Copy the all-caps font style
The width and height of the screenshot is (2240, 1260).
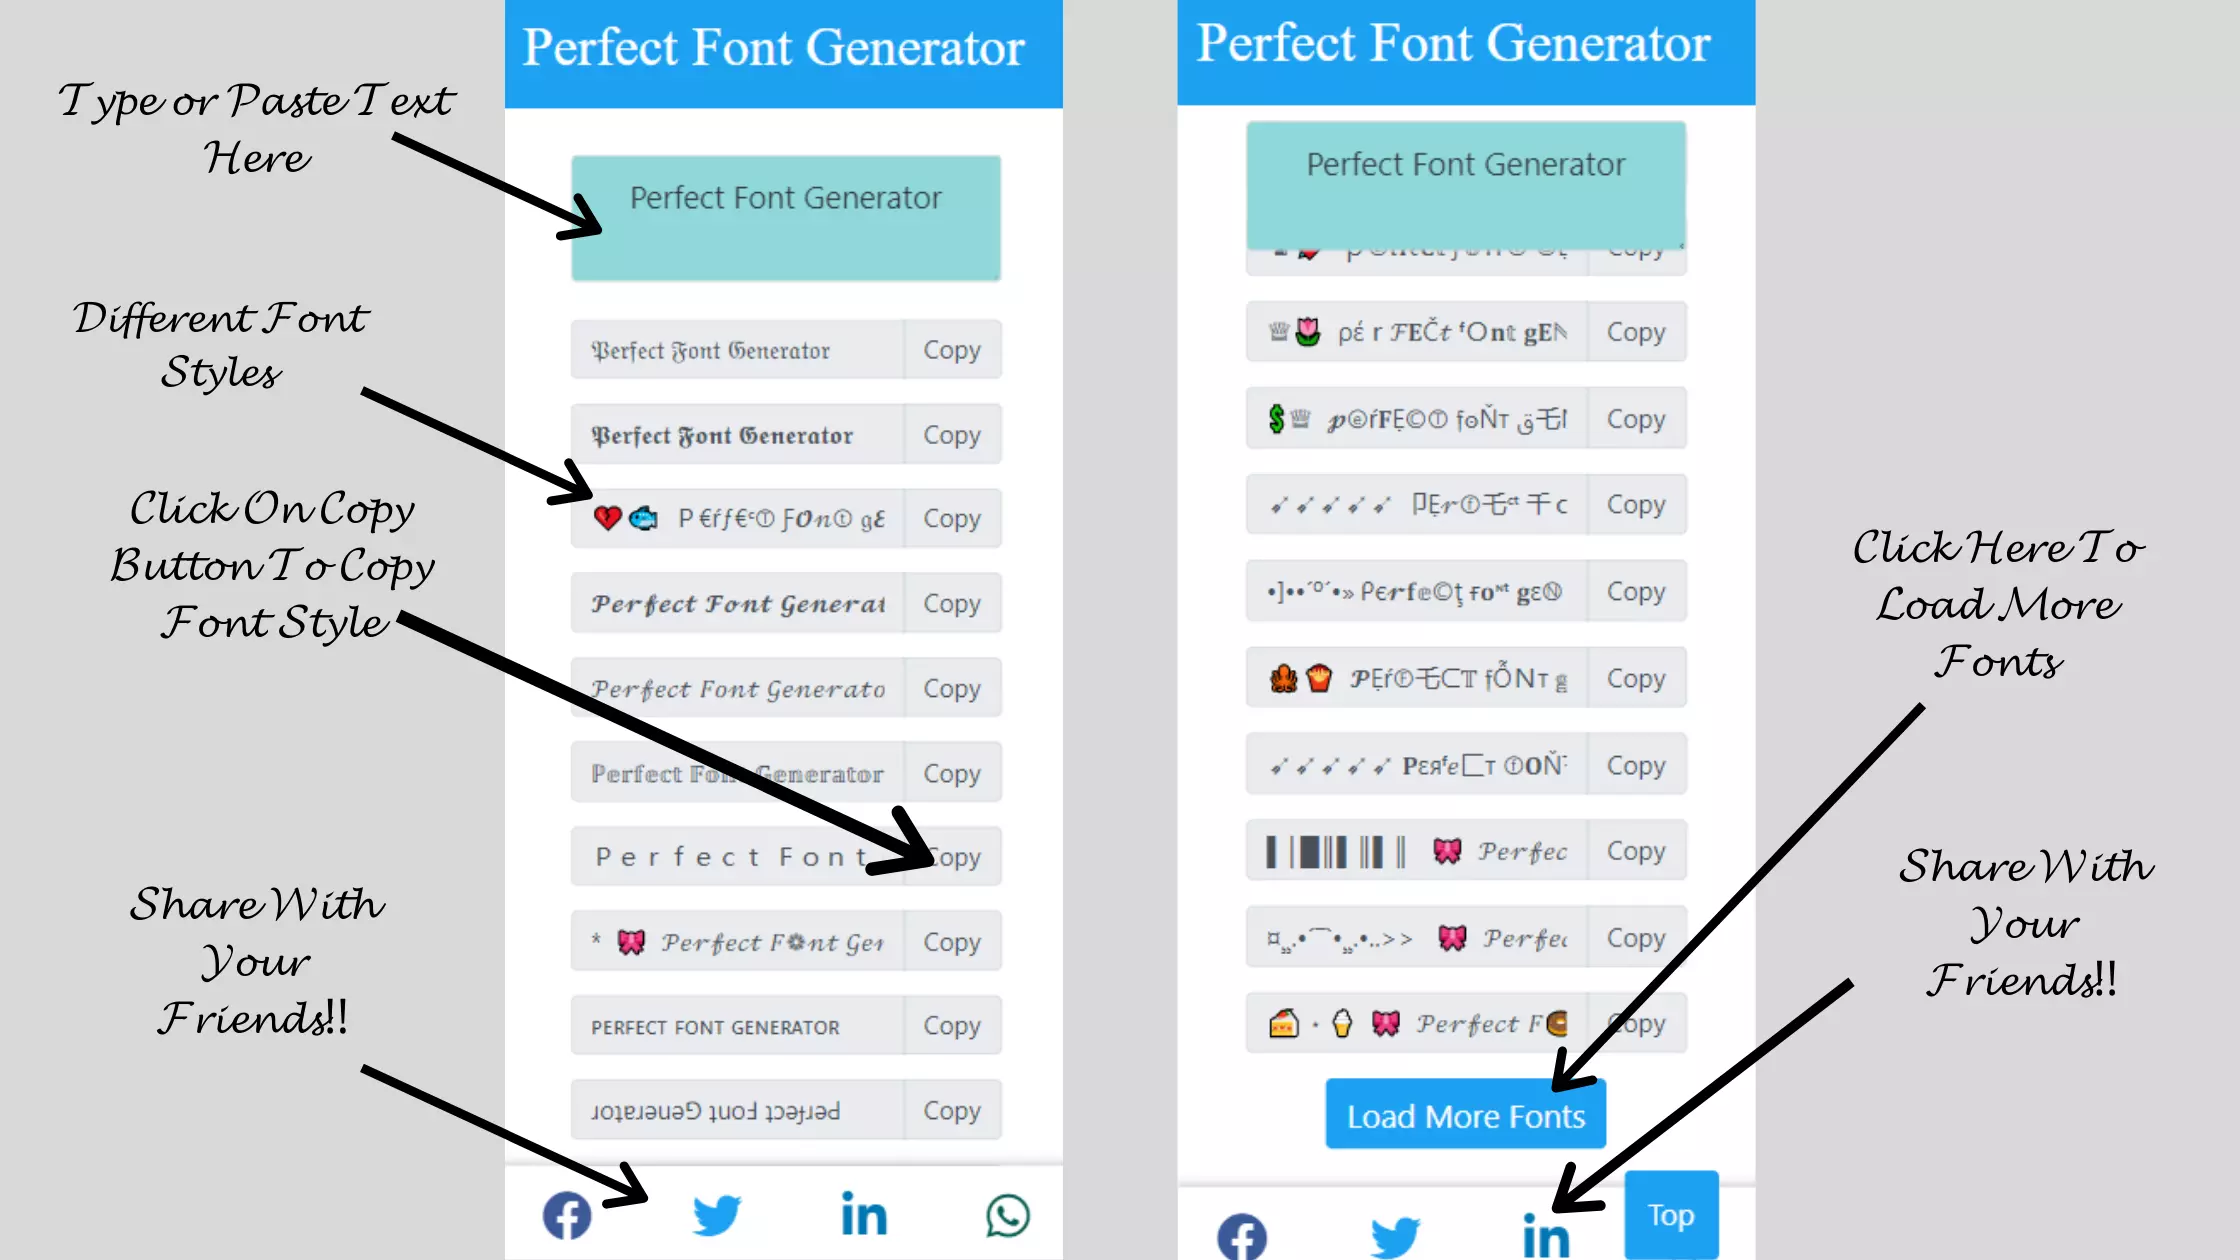pos(951,1026)
